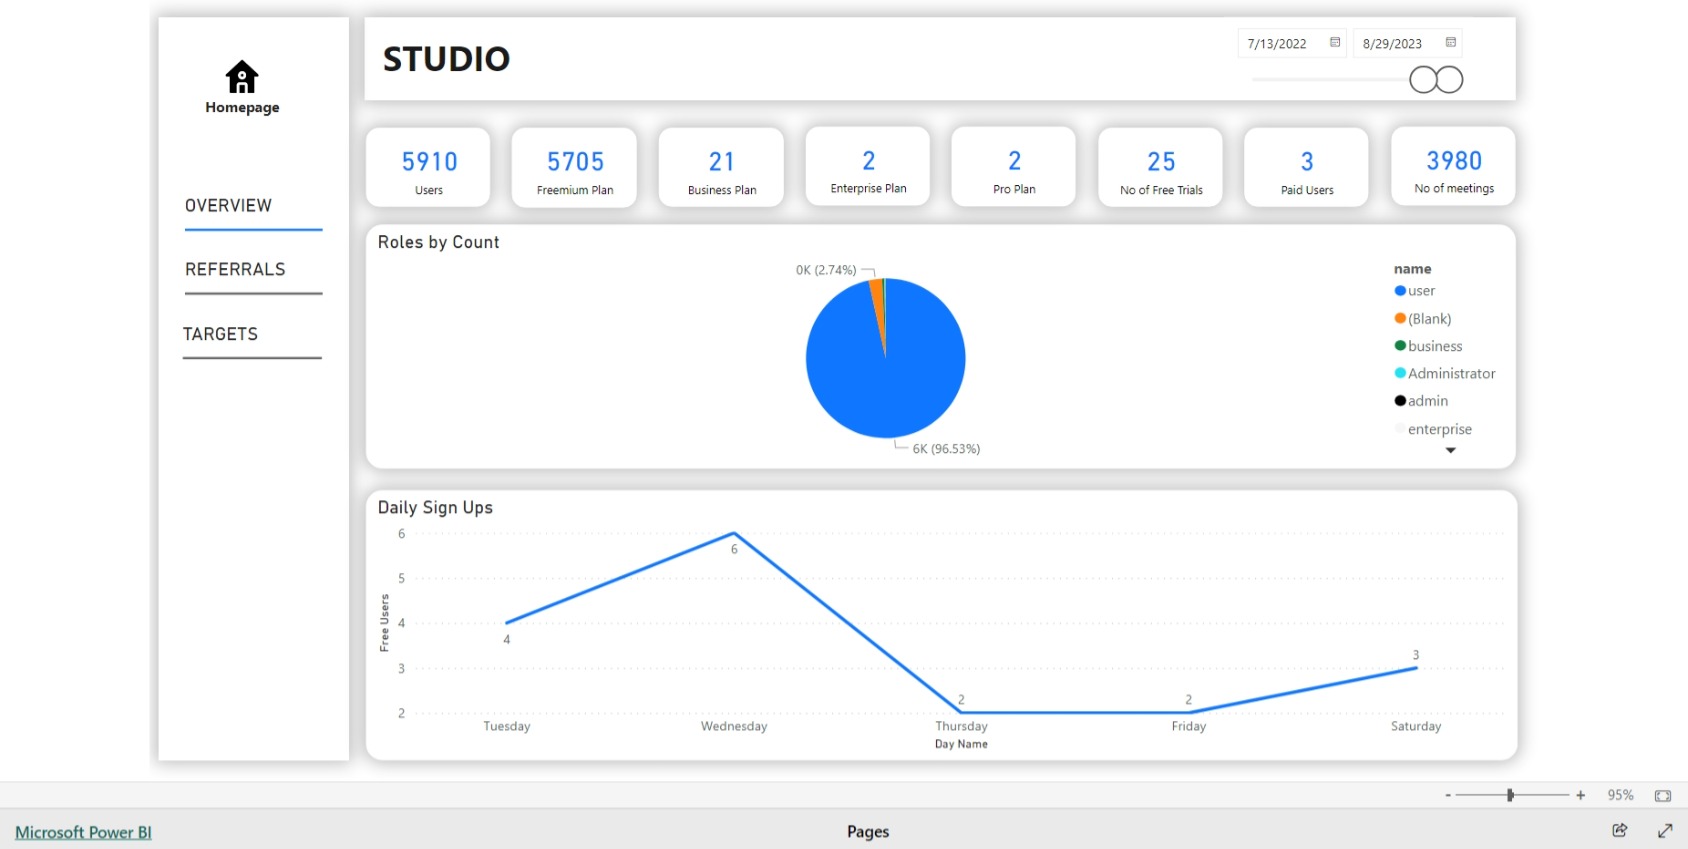Click the left handle of date range slider
1688x849 pixels.
1423,80
